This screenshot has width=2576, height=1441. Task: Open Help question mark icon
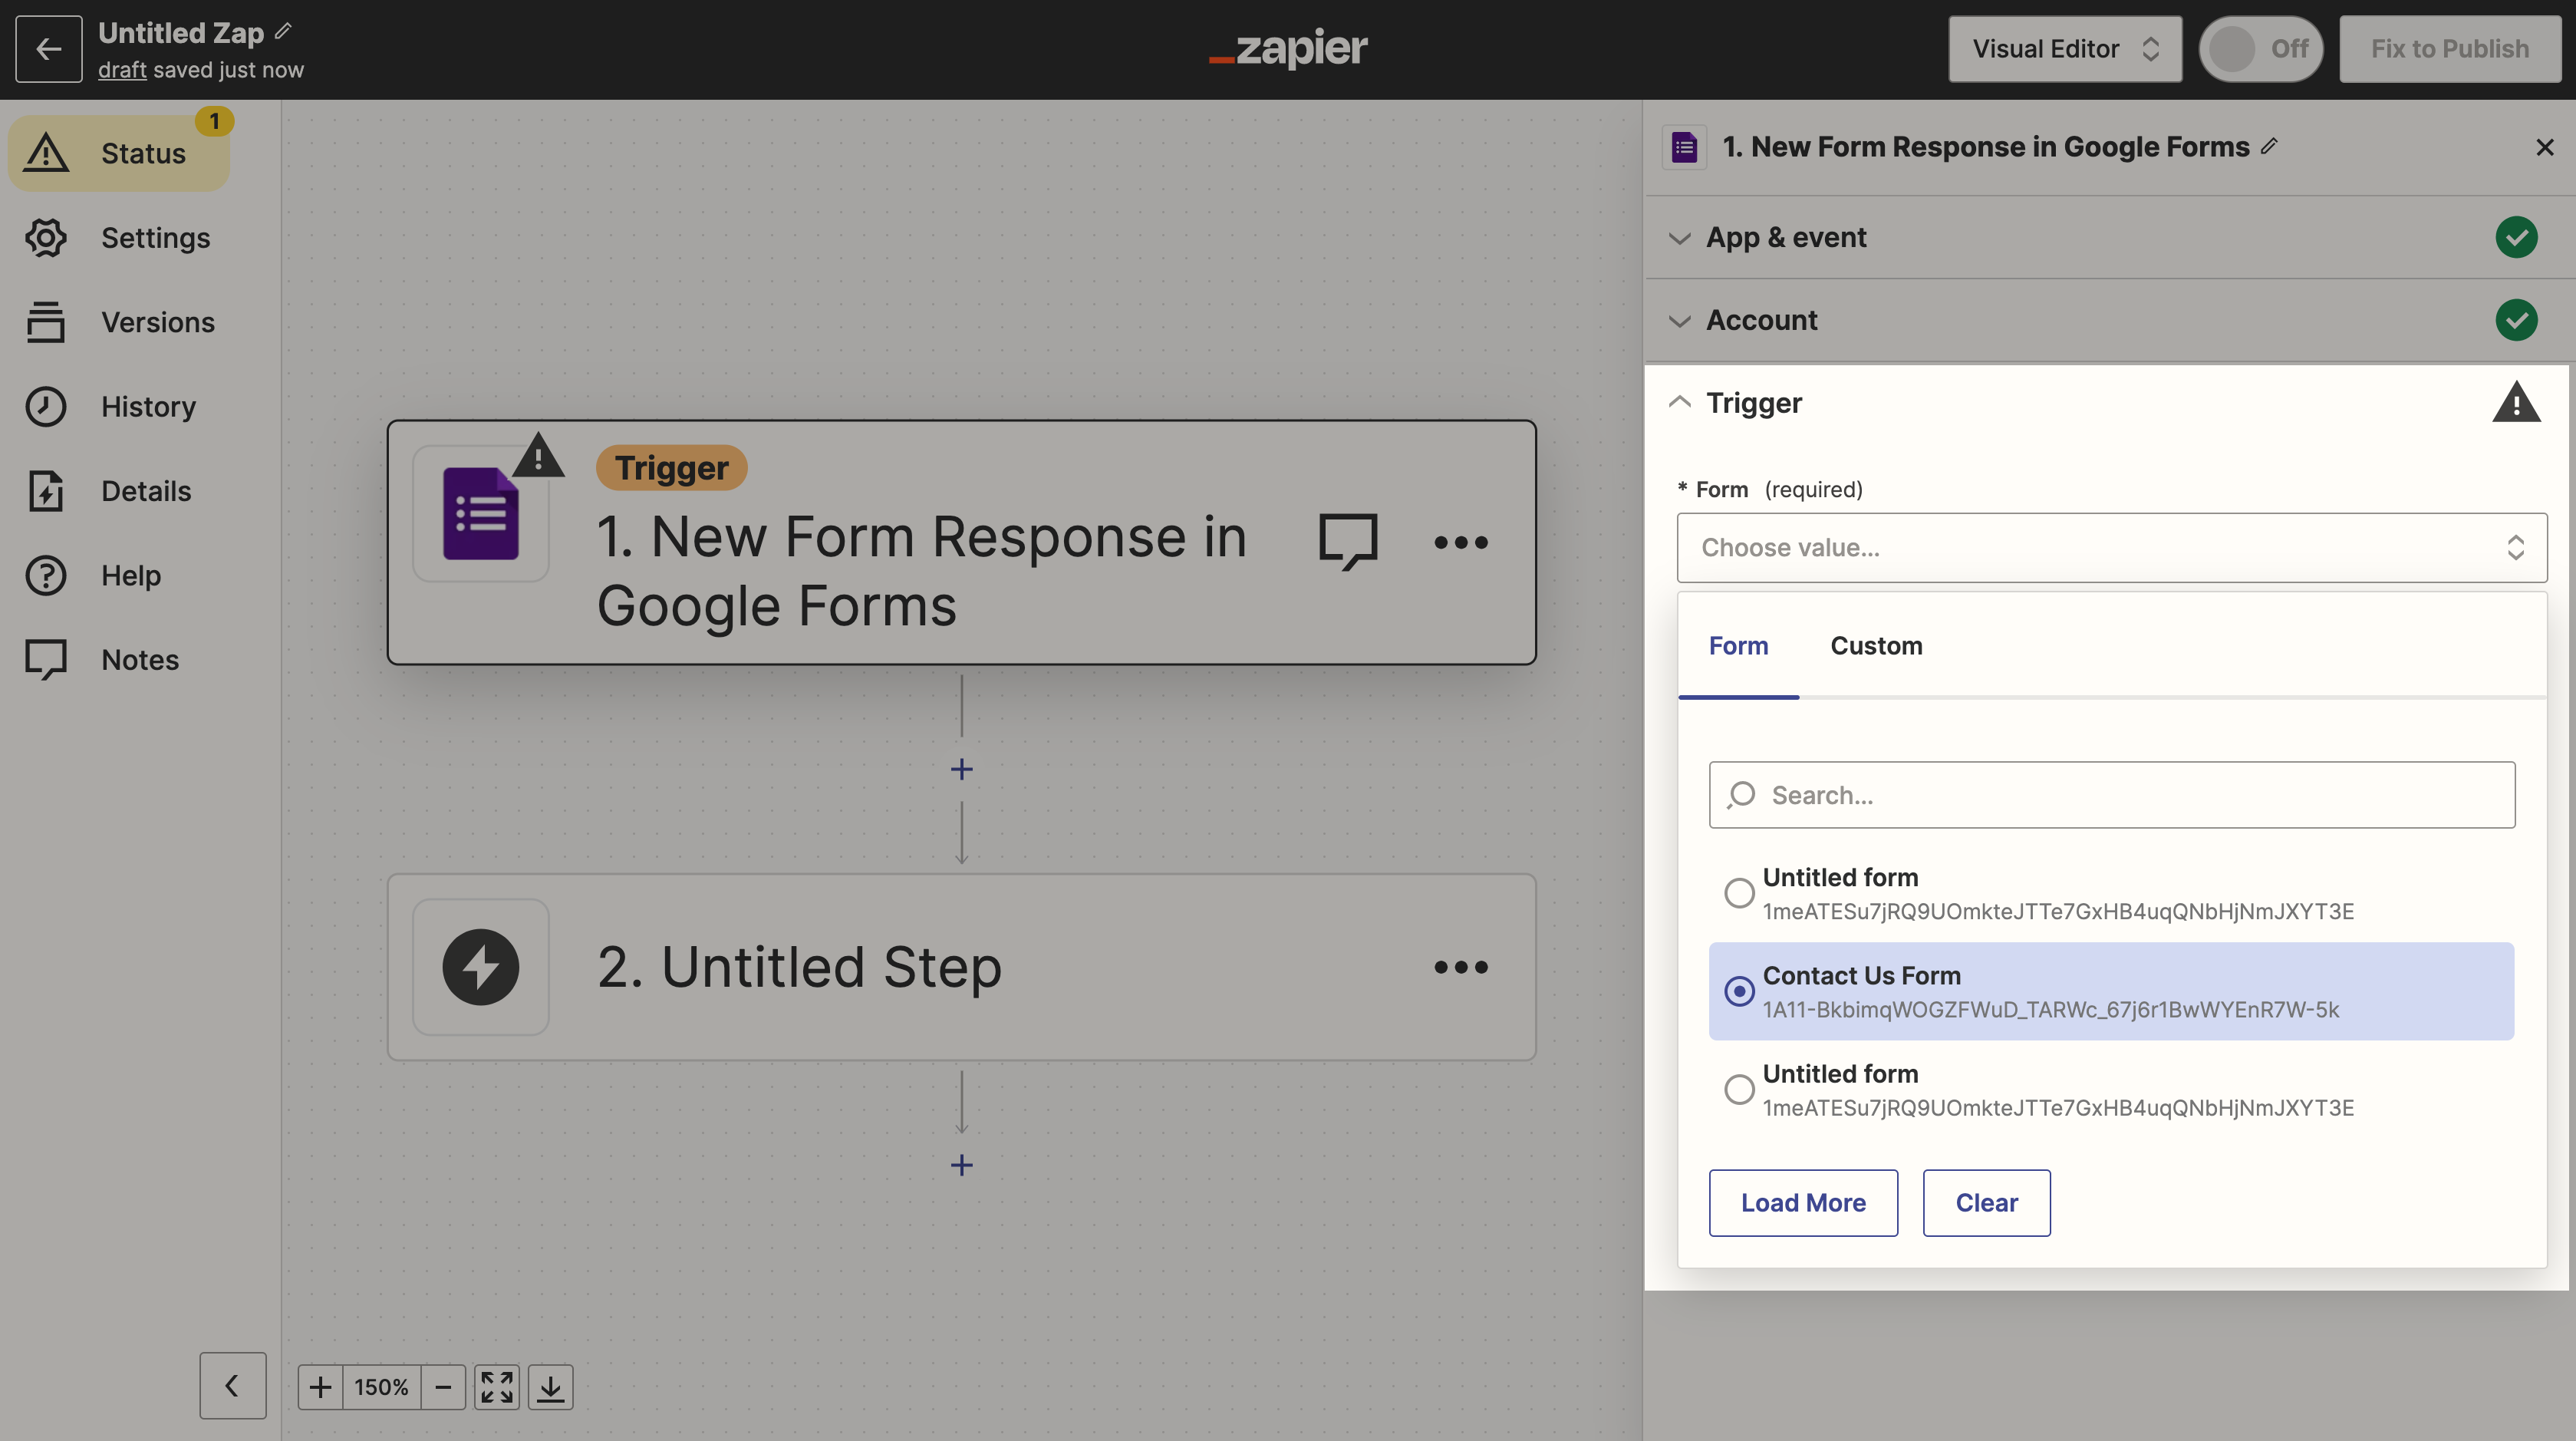click(46, 576)
